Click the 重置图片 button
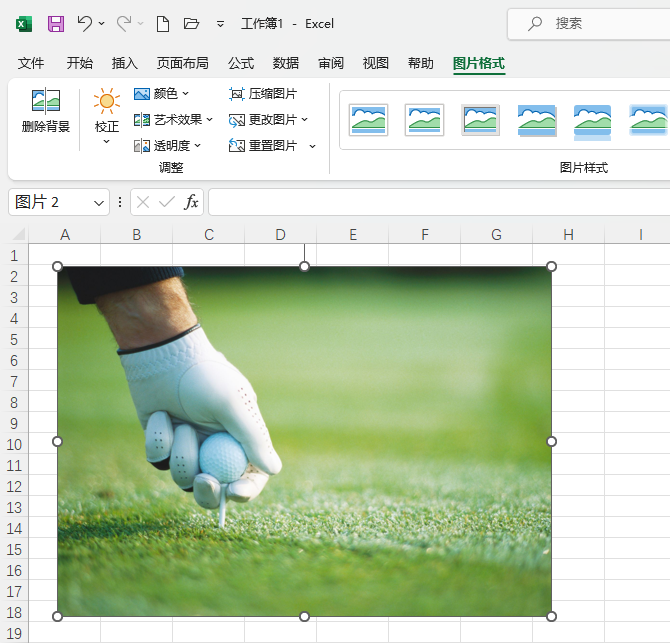Viewport: 670px width, 643px height. [x=263, y=146]
